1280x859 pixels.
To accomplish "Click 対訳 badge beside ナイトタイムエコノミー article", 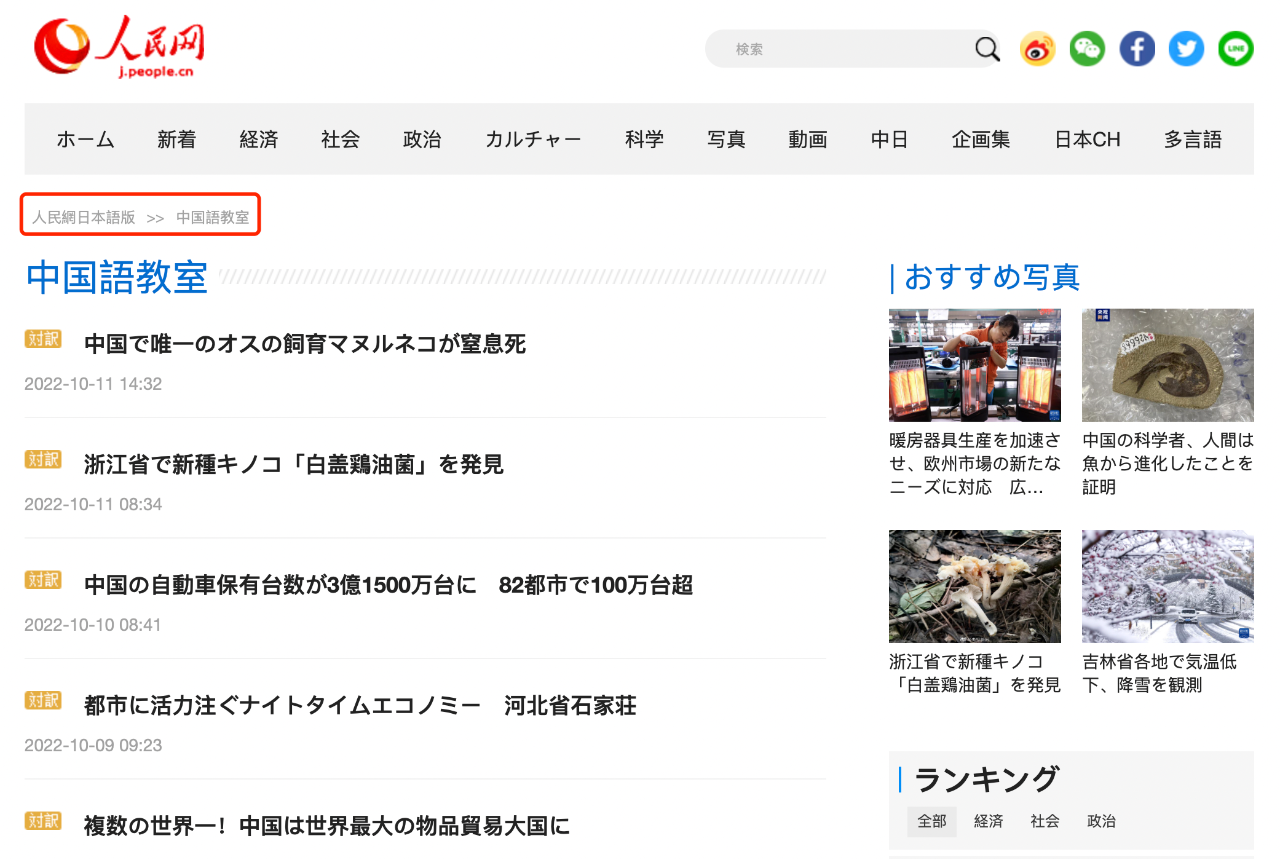I will point(43,700).
